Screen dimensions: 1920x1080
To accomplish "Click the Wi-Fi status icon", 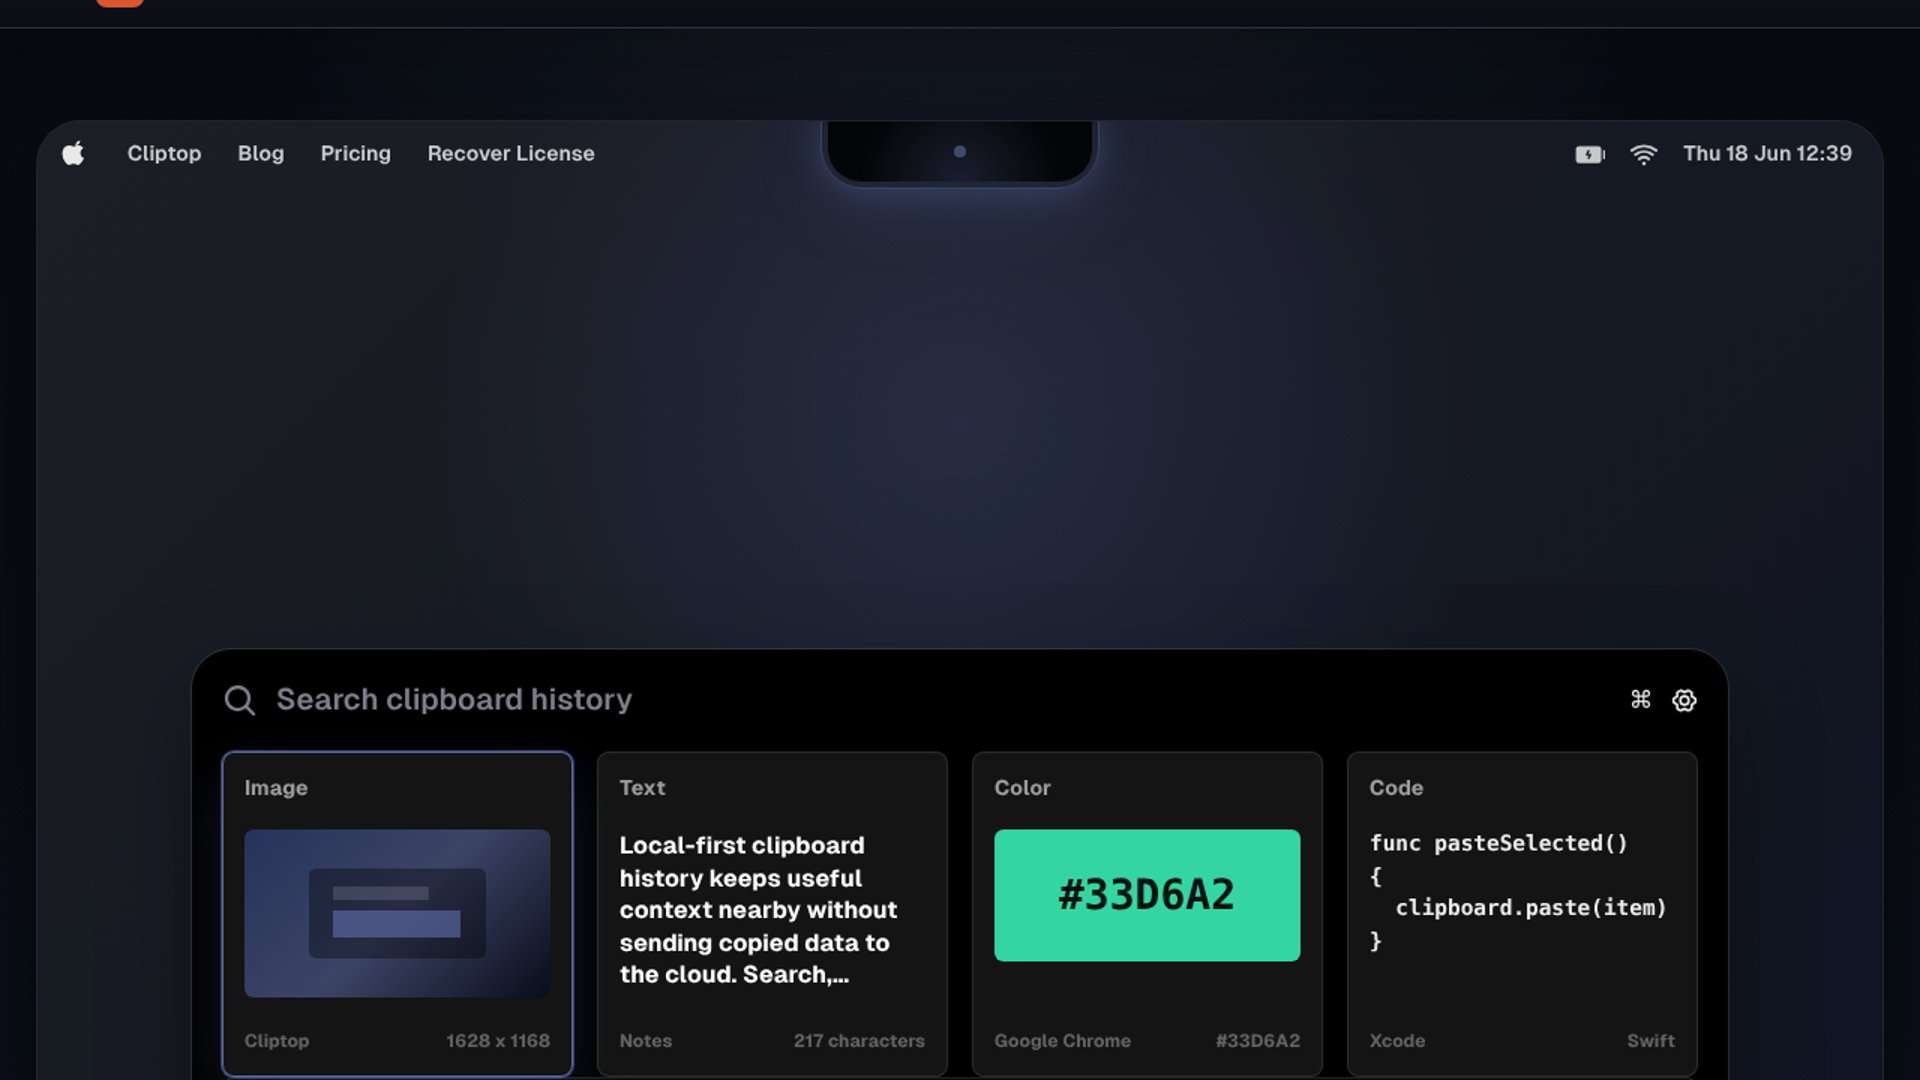I will tap(1643, 154).
